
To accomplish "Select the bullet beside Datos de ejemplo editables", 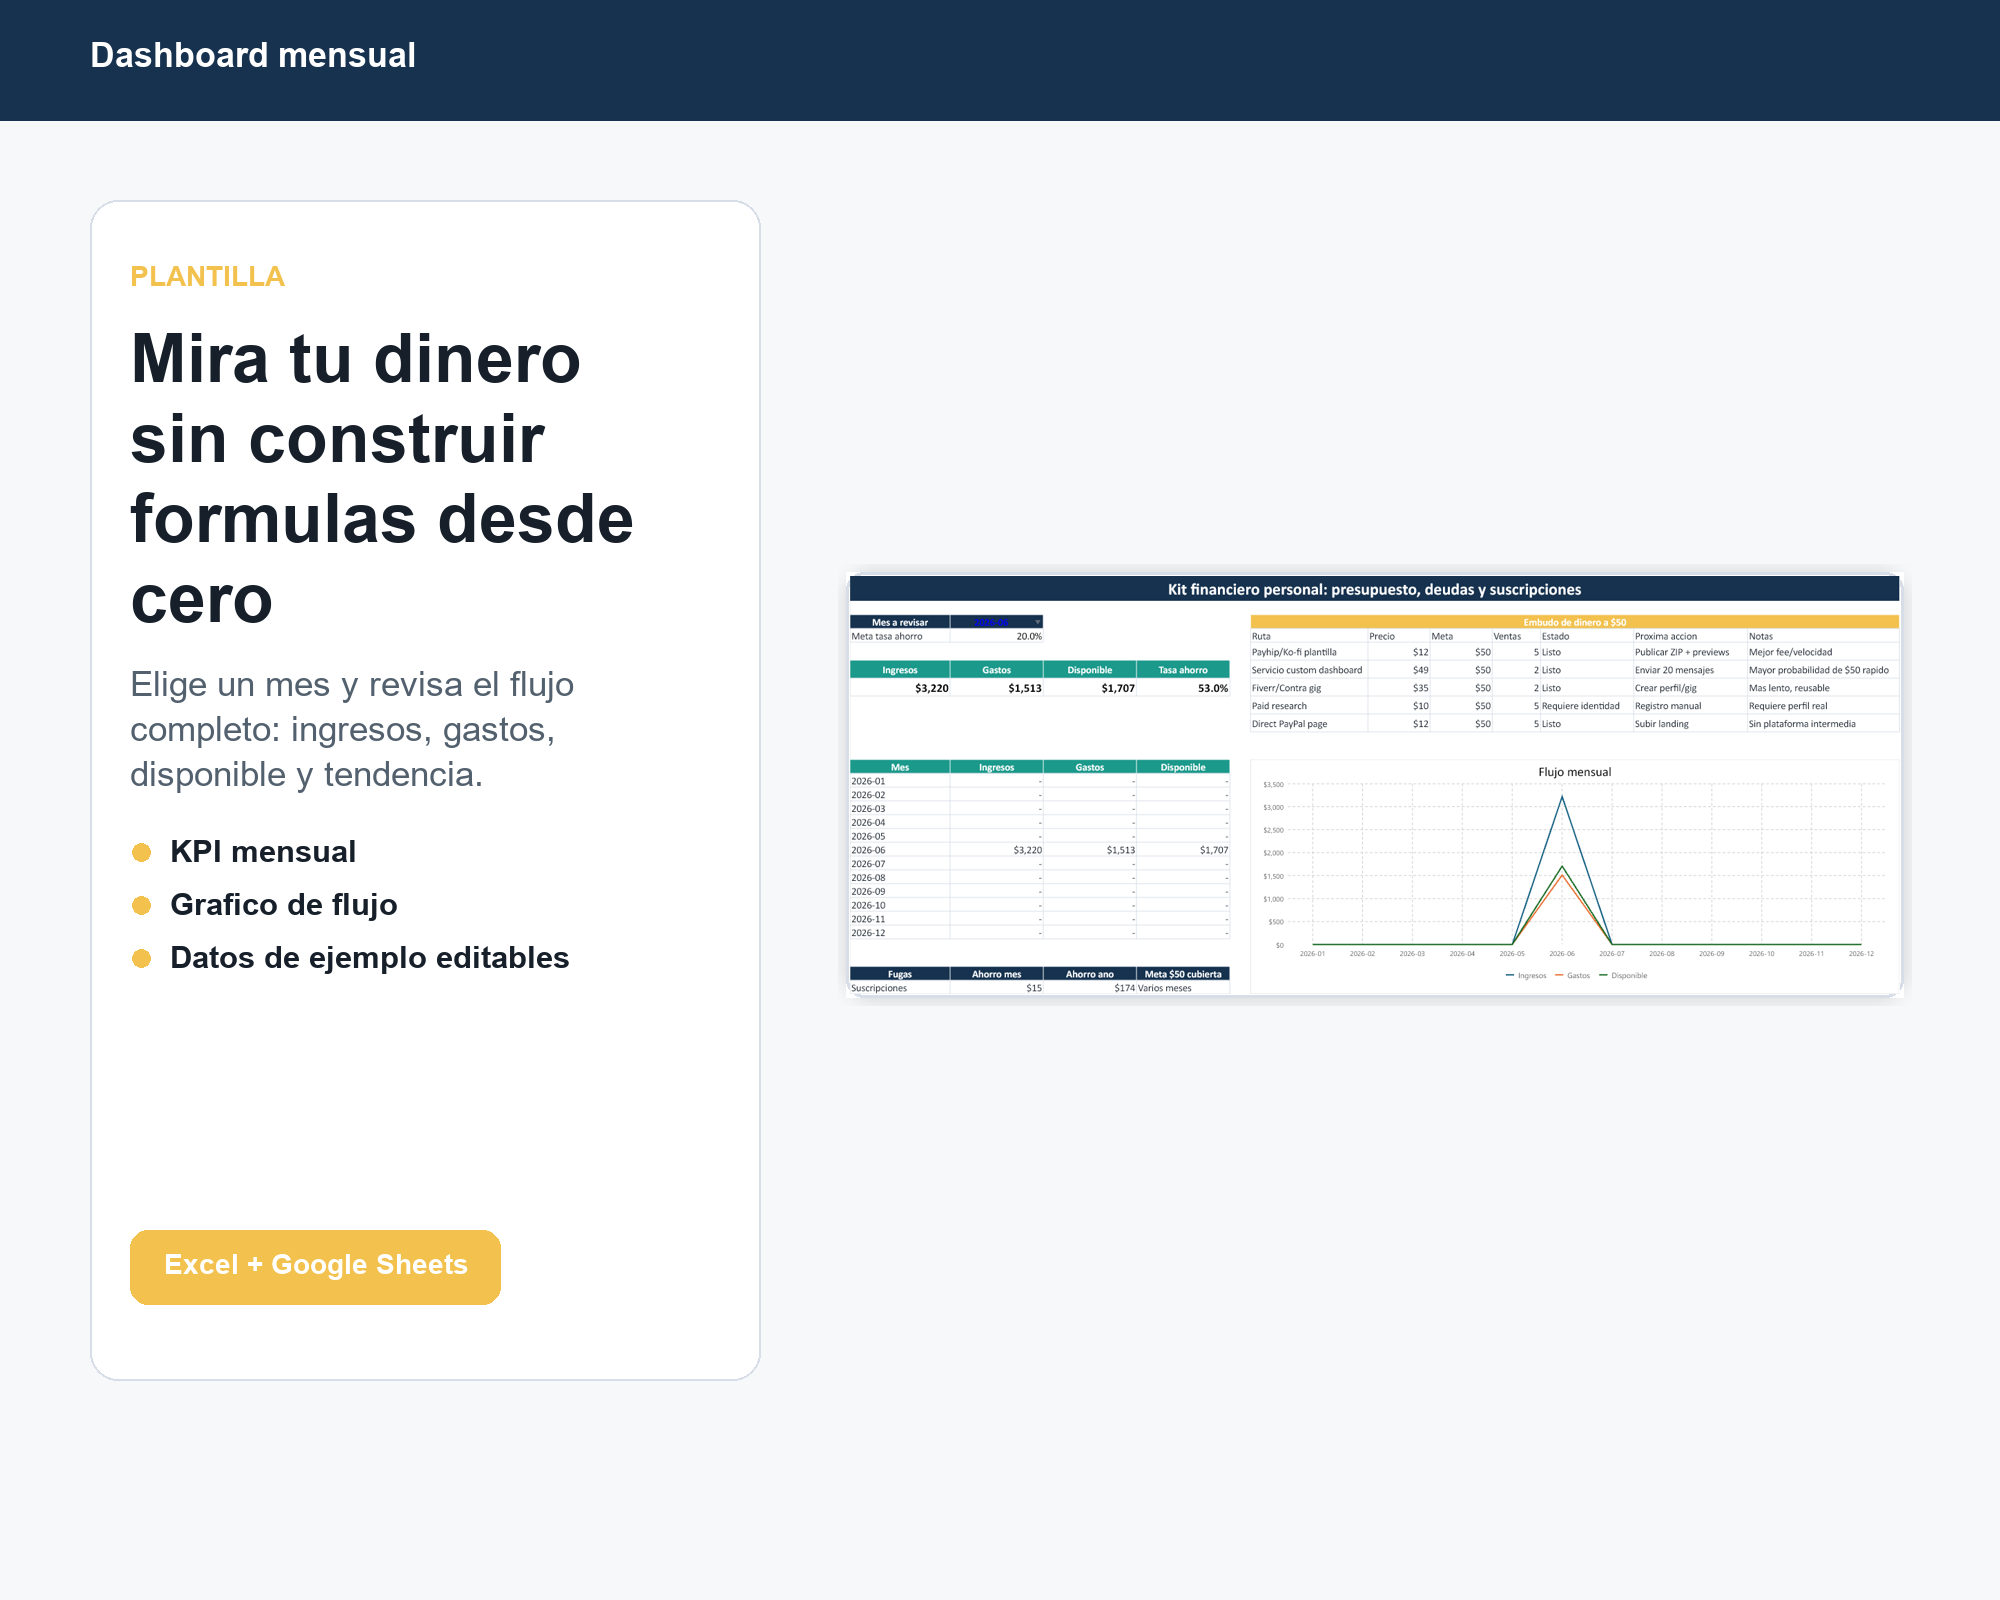I will (x=141, y=958).
